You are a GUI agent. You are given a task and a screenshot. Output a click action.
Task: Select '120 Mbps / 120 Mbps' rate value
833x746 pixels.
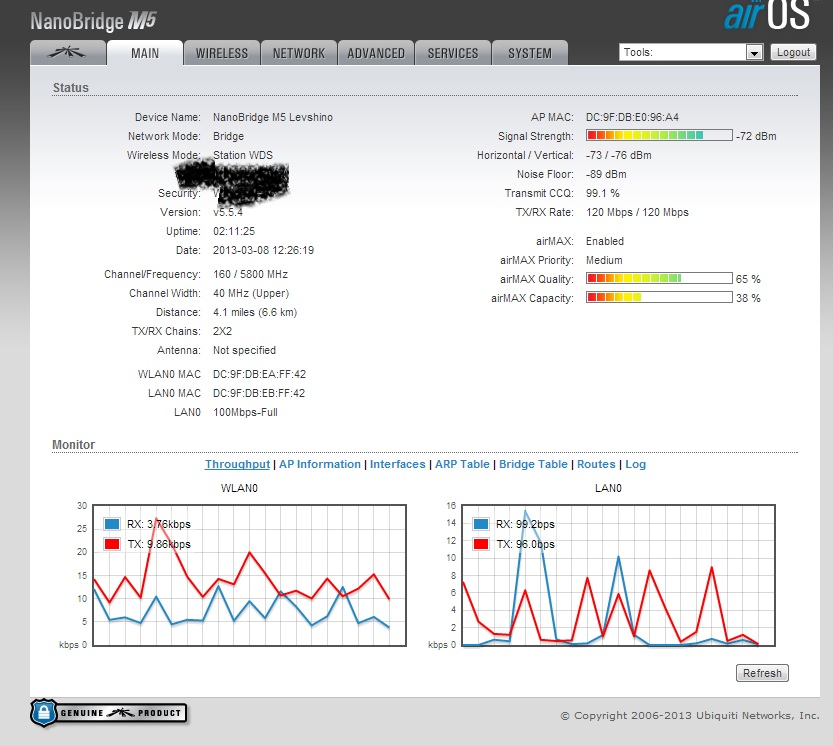637,212
